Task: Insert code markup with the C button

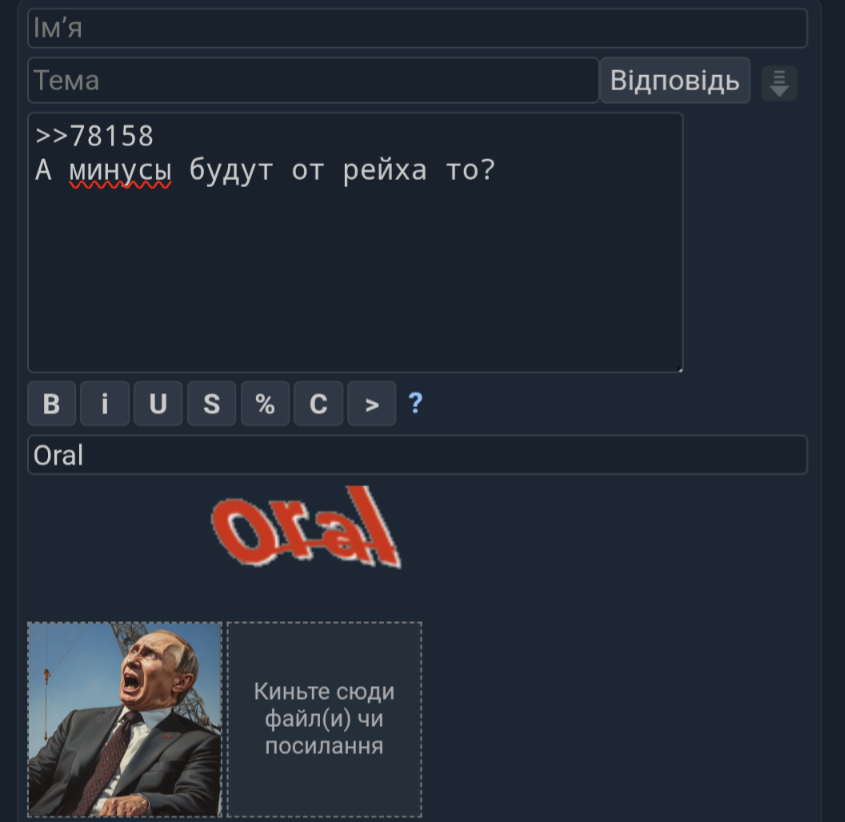Action: [x=318, y=403]
